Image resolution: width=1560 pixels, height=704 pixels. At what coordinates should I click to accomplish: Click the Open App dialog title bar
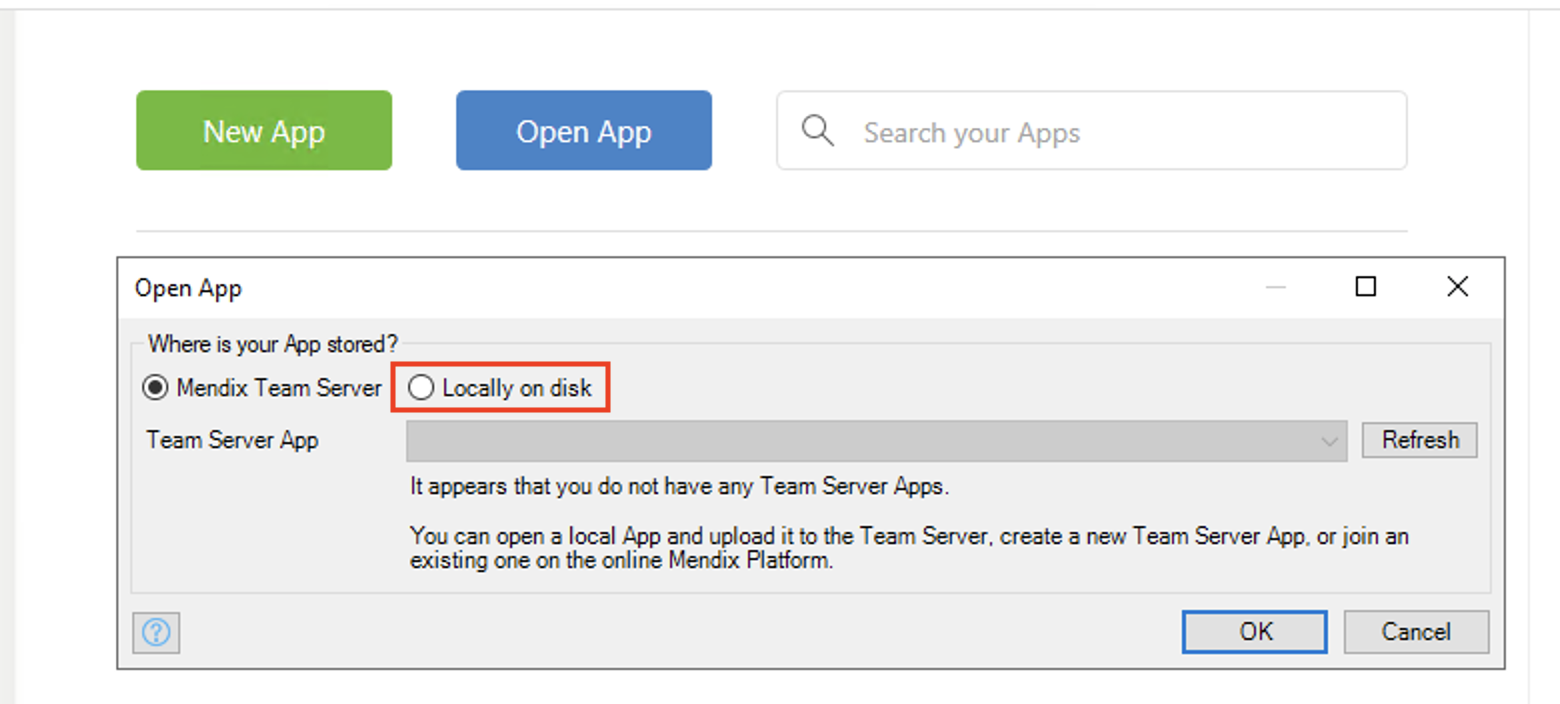[700, 288]
